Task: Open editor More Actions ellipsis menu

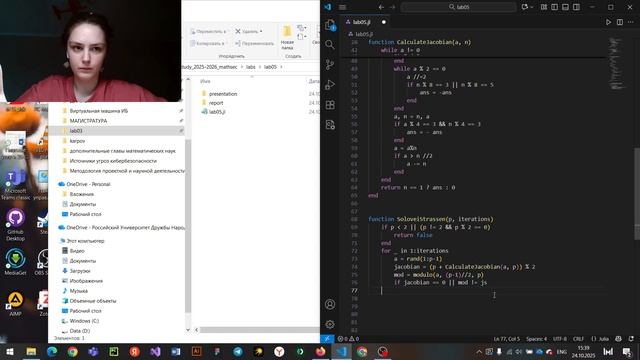Action: tap(631, 22)
